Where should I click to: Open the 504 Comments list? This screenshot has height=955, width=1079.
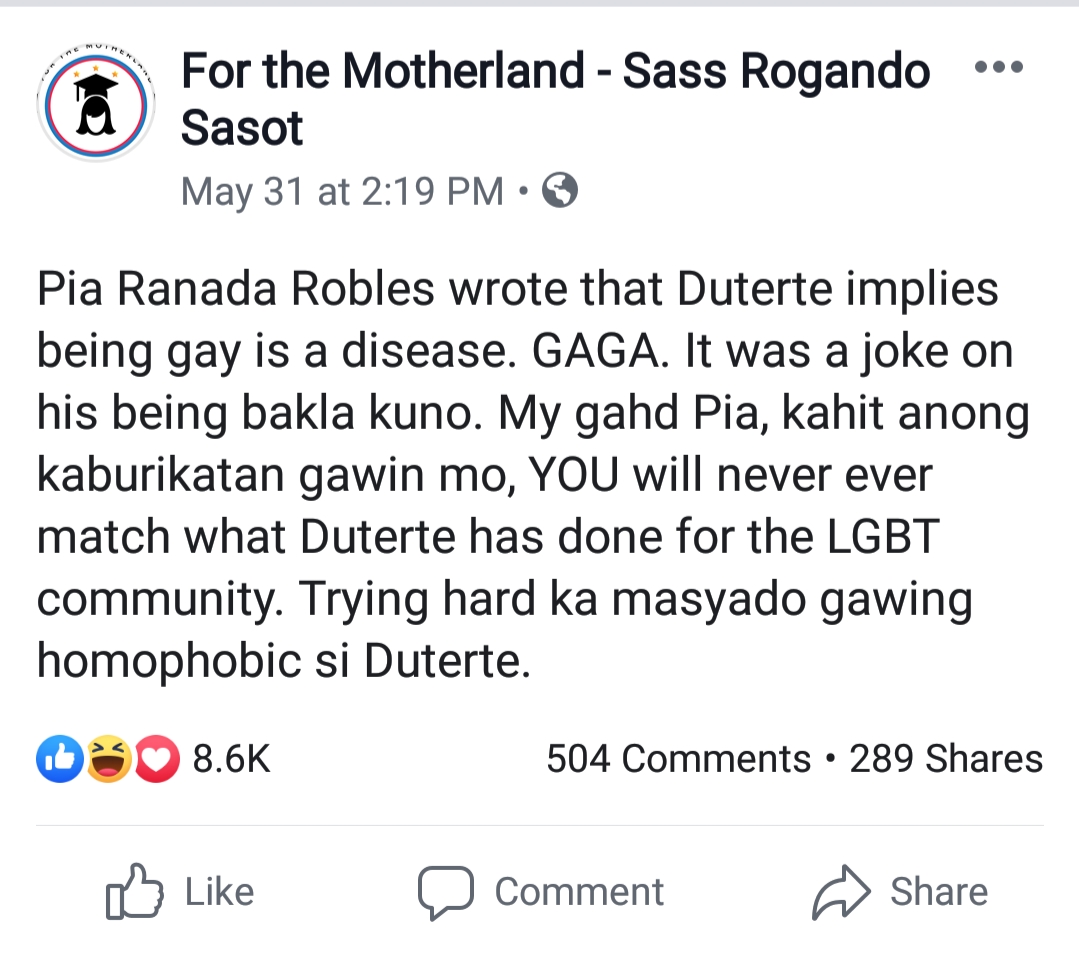[x=678, y=759]
